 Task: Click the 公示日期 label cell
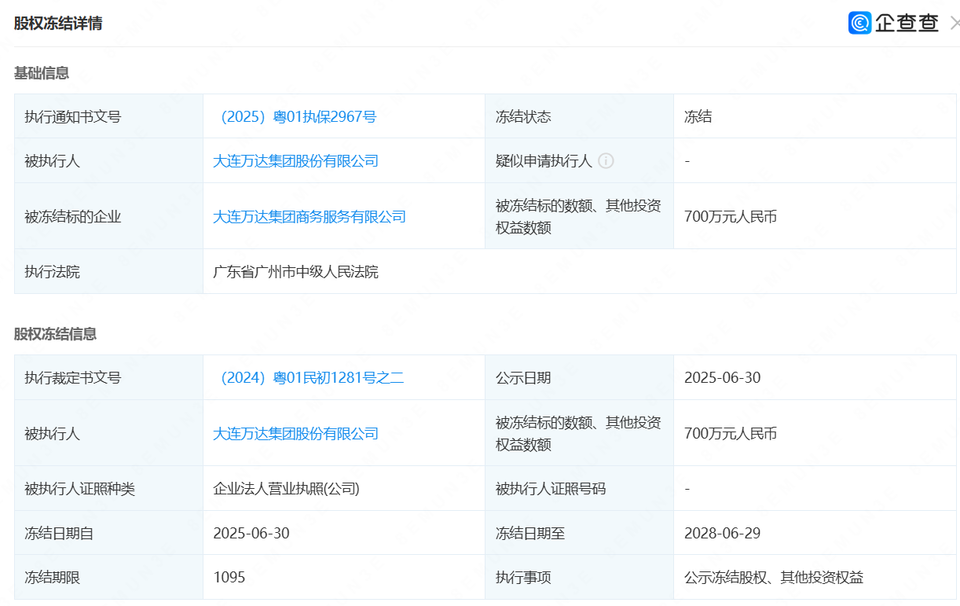[x=579, y=378]
